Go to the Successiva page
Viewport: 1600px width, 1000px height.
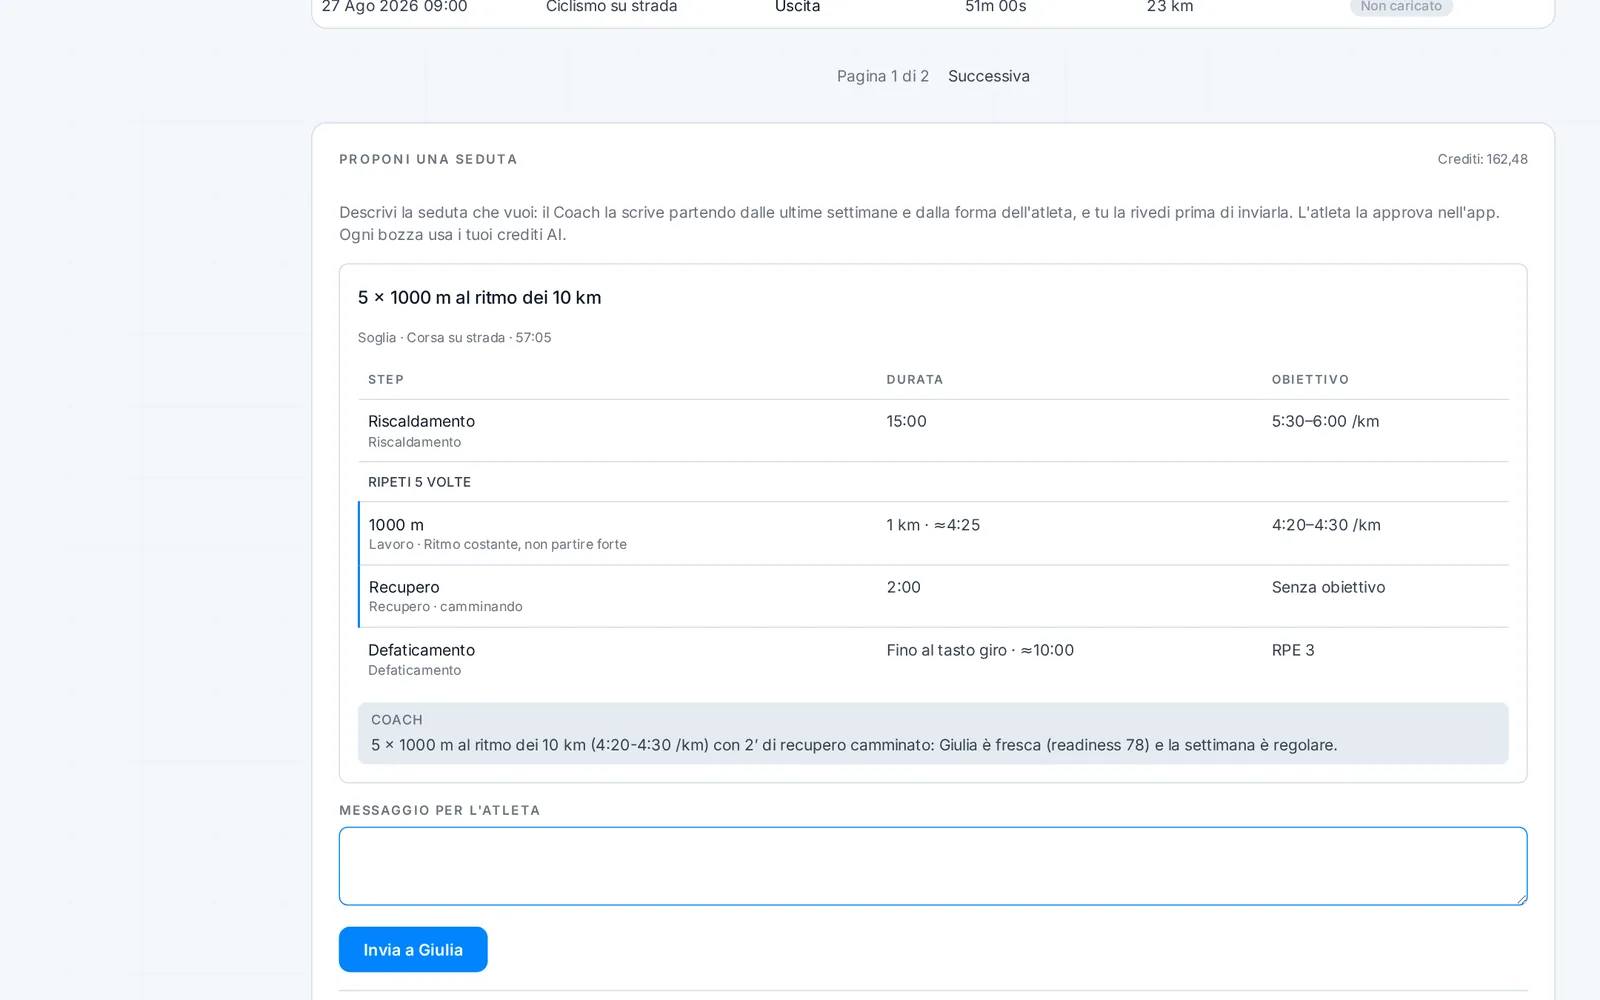(x=988, y=76)
